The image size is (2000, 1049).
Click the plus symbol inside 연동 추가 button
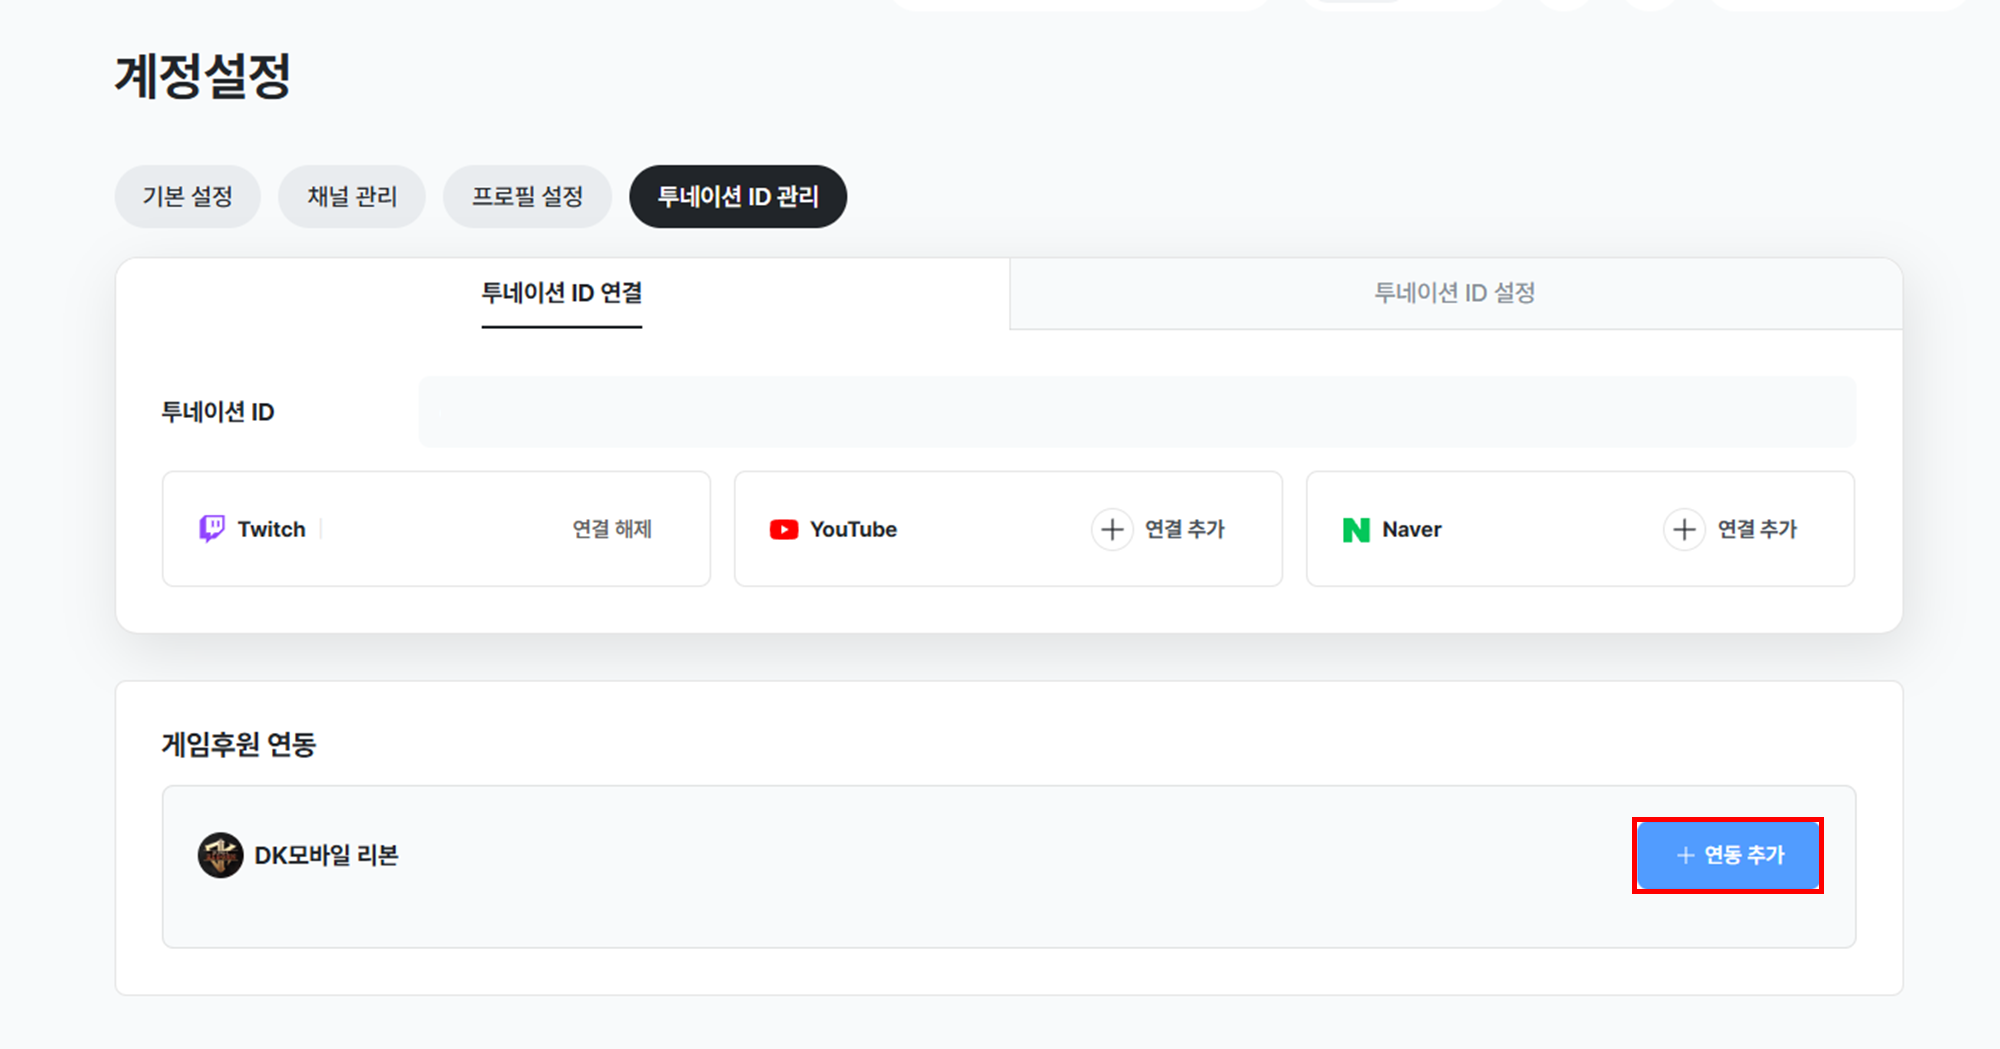pos(1686,856)
